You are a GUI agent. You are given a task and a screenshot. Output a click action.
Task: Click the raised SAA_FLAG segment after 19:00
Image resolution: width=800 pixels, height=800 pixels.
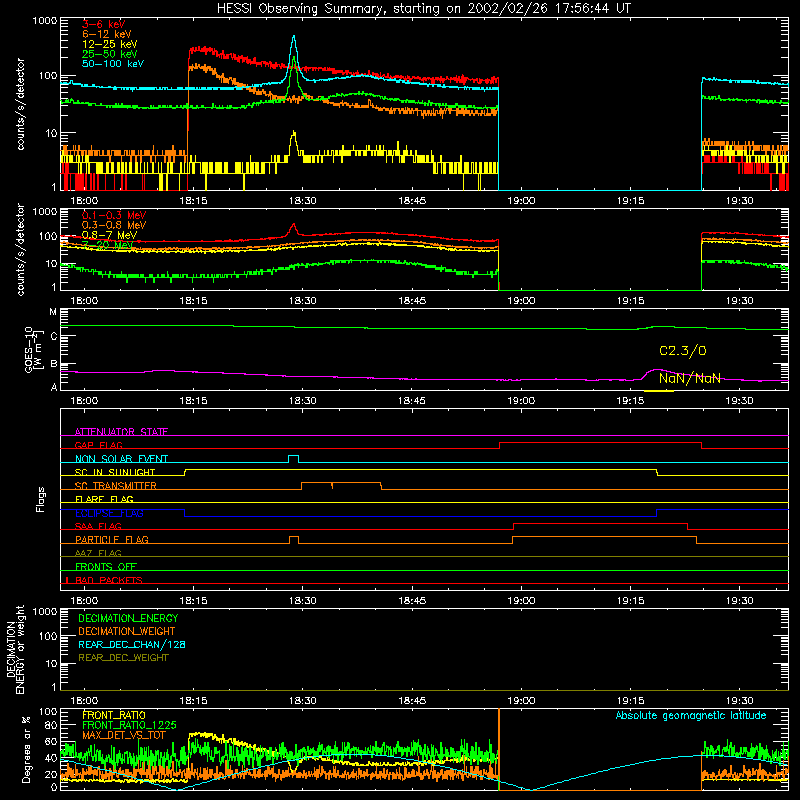pos(601,523)
